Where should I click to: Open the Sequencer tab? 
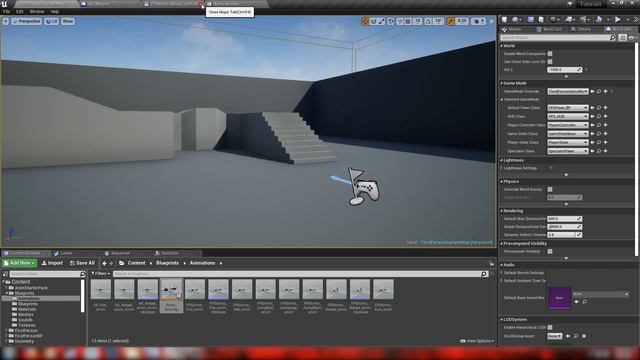pyautogui.click(x=120, y=253)
